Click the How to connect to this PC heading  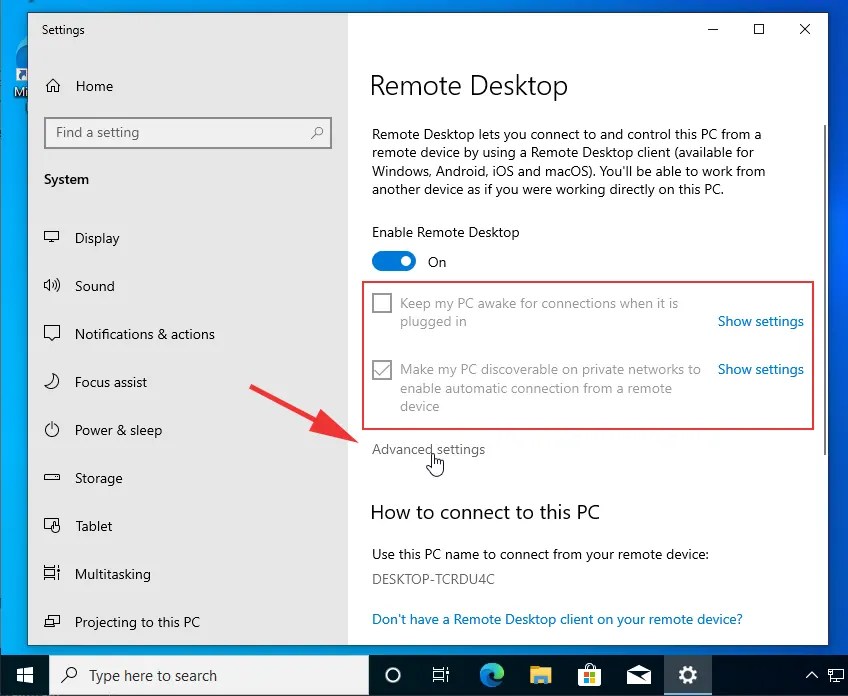[485, 512]
